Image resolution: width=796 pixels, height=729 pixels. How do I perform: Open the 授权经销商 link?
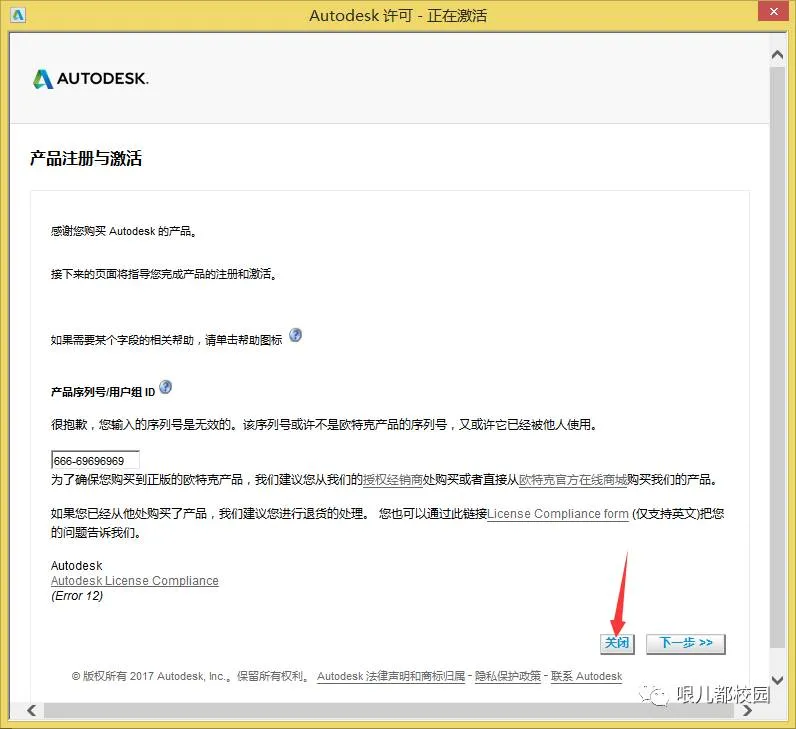(x=393, y=480)
